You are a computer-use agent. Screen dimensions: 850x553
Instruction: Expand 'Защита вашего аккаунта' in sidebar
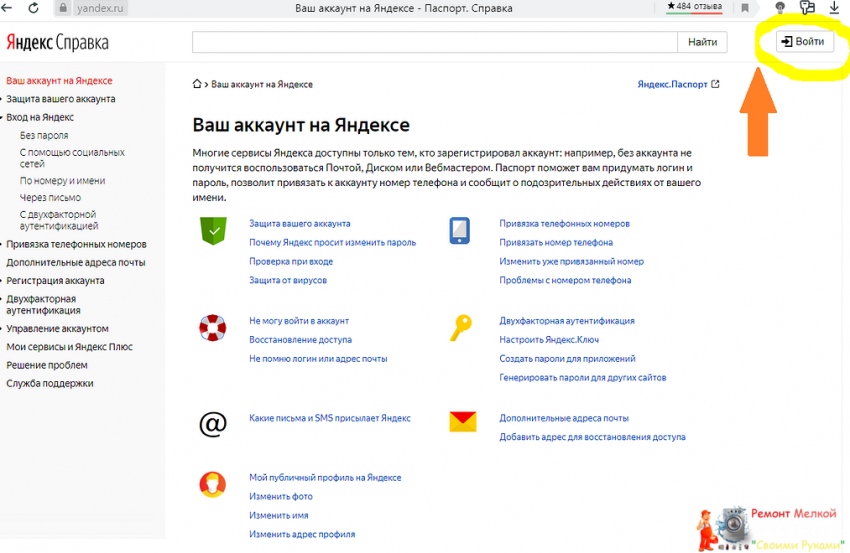click(60, 99)
